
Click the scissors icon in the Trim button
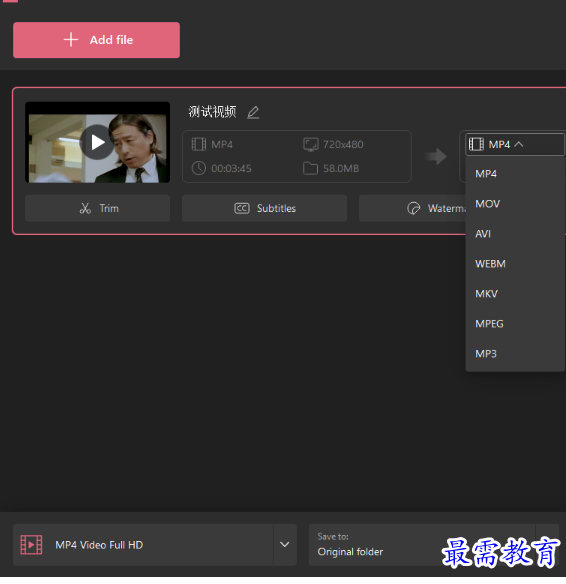(x=85, y=208)
